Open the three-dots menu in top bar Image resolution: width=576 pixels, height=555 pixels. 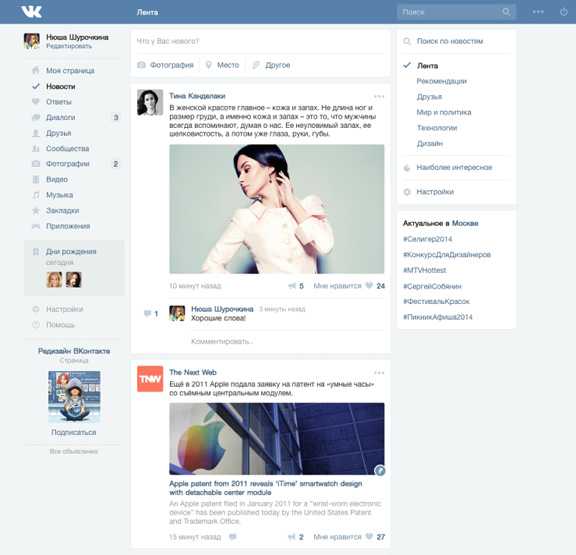coord(538,12)
